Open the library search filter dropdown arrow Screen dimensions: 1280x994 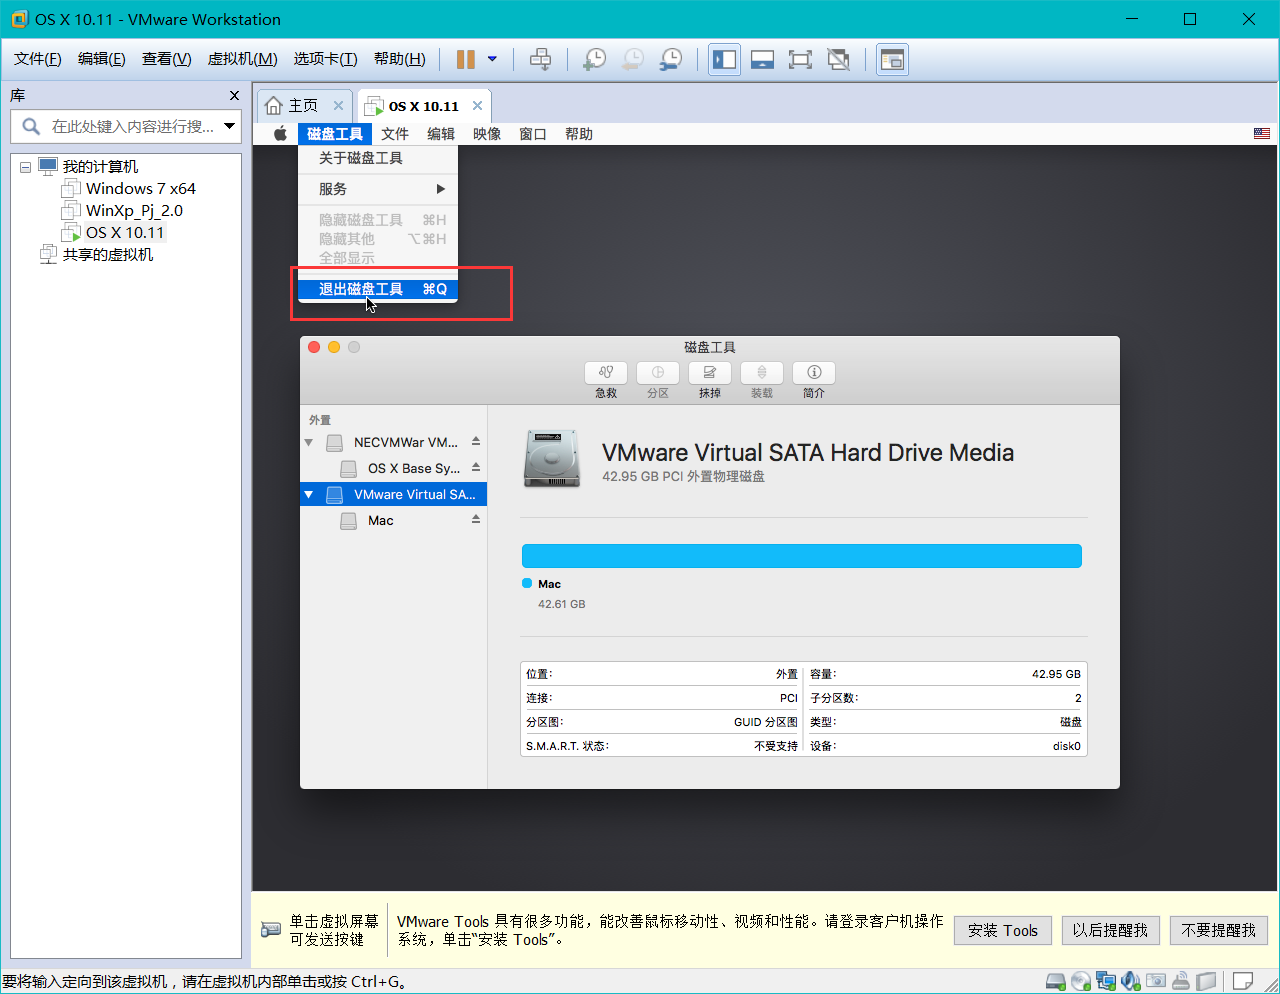230,126
